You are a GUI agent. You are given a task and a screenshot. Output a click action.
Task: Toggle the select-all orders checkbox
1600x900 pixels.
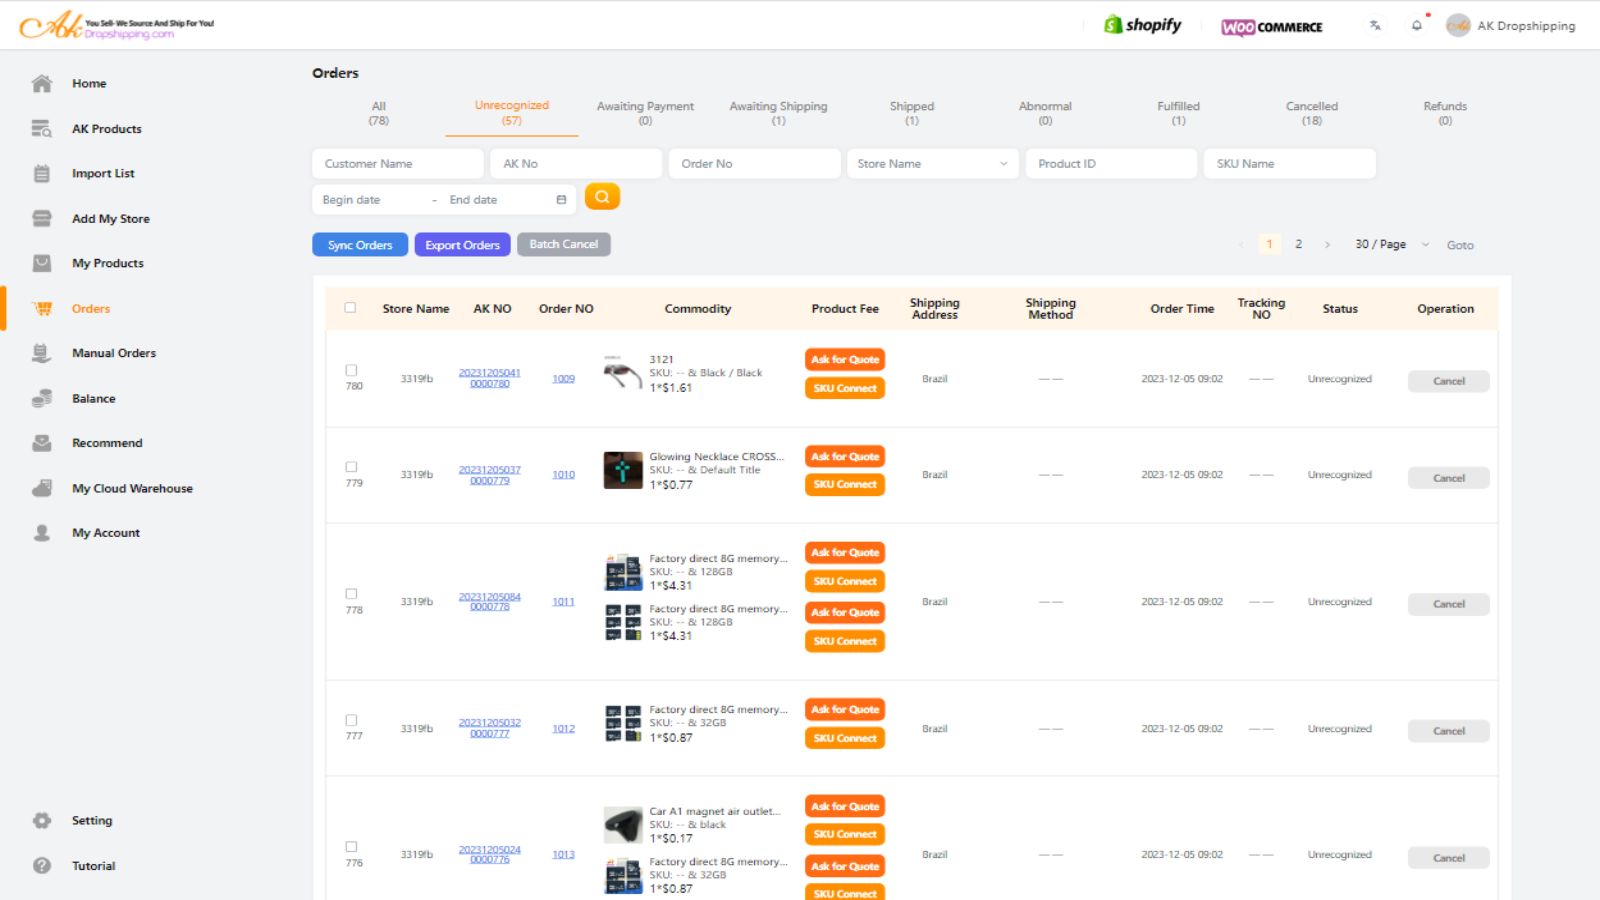click(350, 308)
